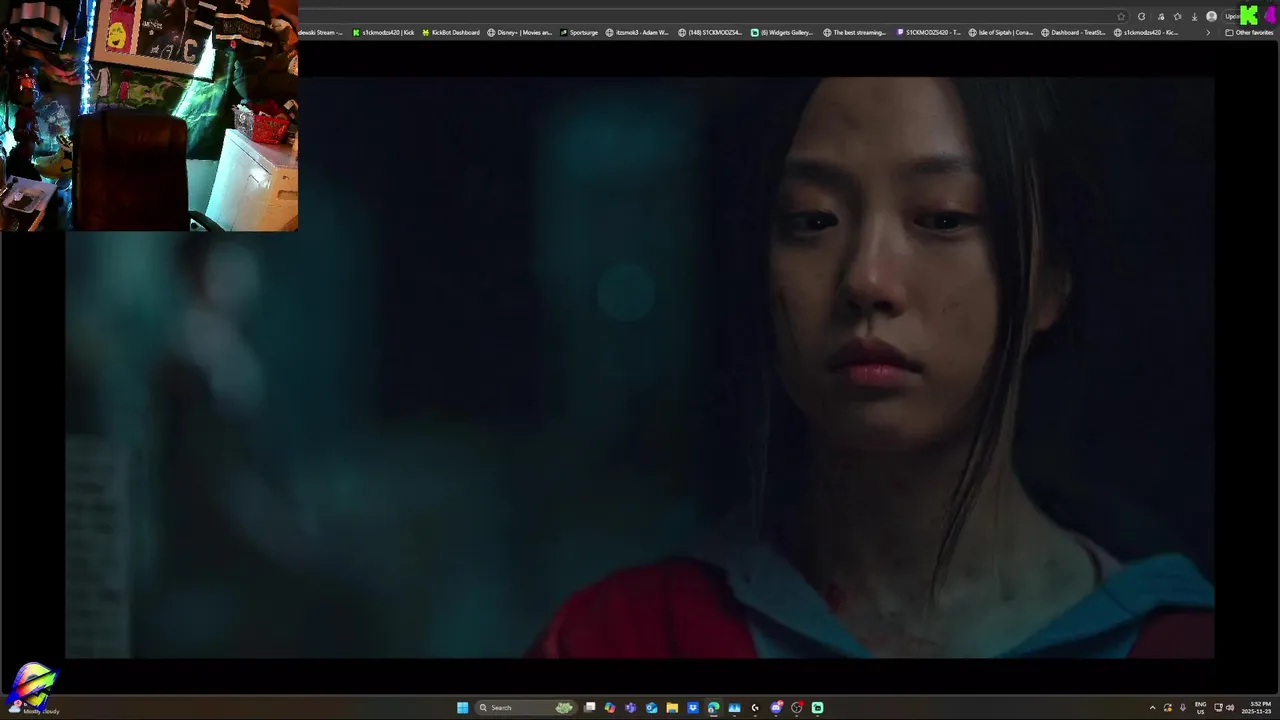Launch Copilot from the taskbar
This screenshot has width=1280, height=720.
pyautogui.click(x=610, y=708)
